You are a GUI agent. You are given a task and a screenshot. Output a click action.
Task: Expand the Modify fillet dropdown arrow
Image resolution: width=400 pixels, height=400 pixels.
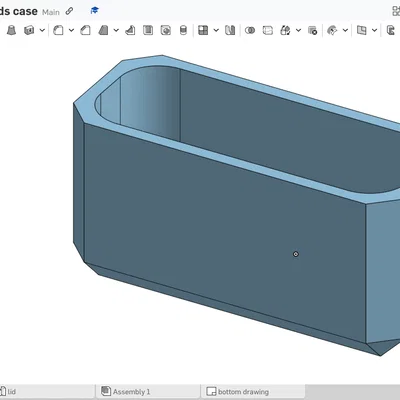[x=345, y=30]
